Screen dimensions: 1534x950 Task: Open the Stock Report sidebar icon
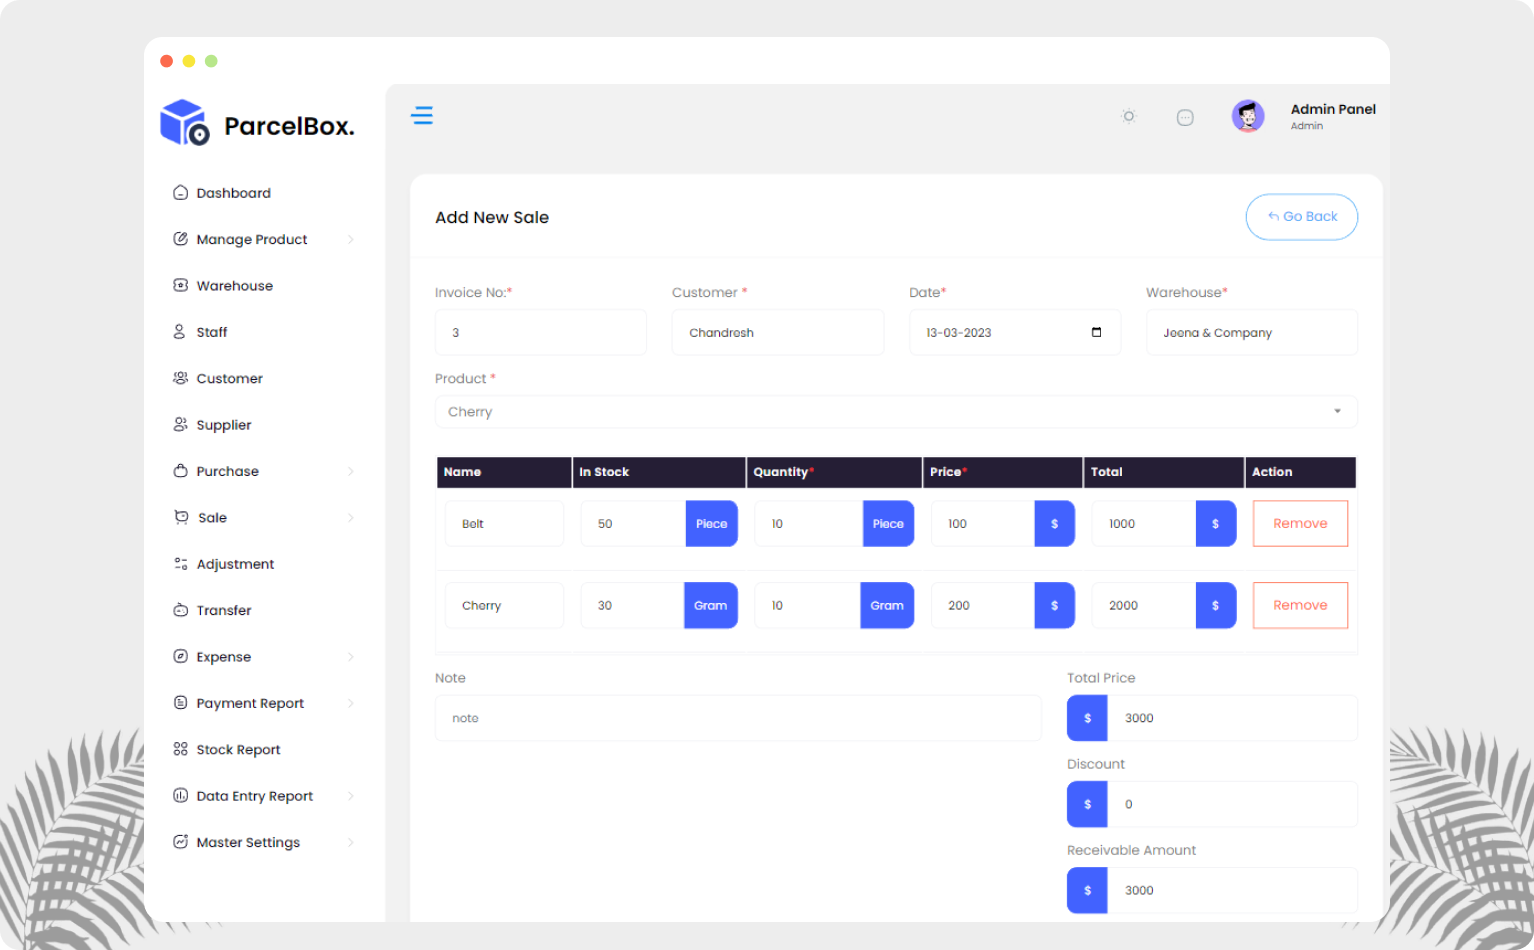tap(180, 749)
